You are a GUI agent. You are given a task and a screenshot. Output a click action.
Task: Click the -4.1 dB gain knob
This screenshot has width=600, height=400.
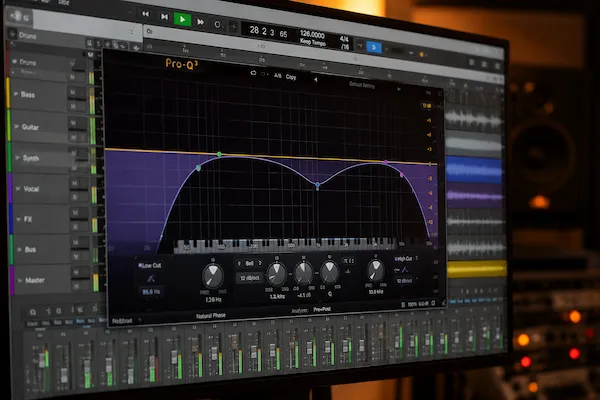click(303, 273)
